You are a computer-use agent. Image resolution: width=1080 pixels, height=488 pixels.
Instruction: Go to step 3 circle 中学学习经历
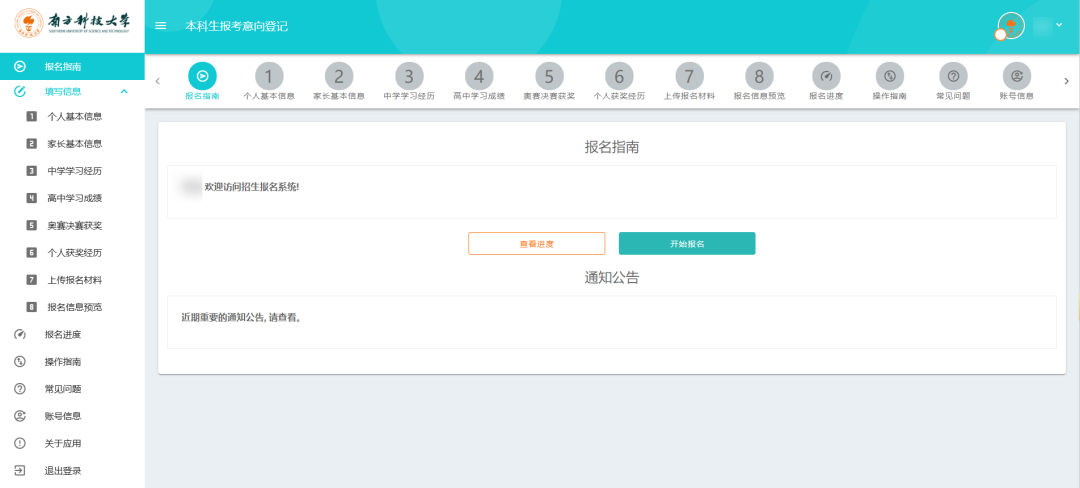409,76
